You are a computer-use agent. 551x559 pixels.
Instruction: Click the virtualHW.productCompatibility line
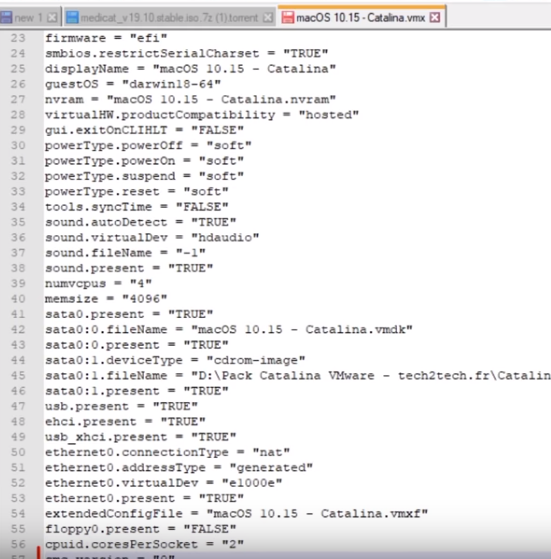point(202,114)
